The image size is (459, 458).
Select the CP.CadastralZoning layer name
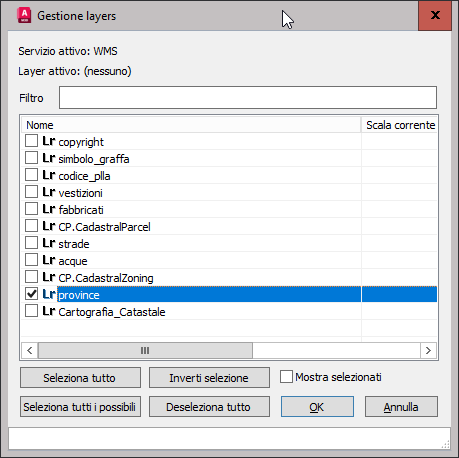pyautogui.click(x=106, y=278)
